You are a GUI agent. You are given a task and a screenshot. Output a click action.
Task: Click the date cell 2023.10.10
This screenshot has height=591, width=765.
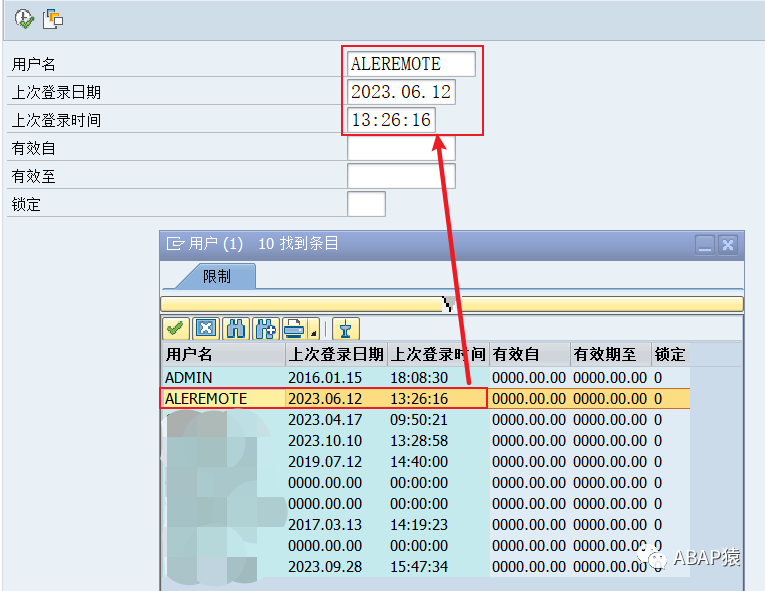click(x=325, y=441)
